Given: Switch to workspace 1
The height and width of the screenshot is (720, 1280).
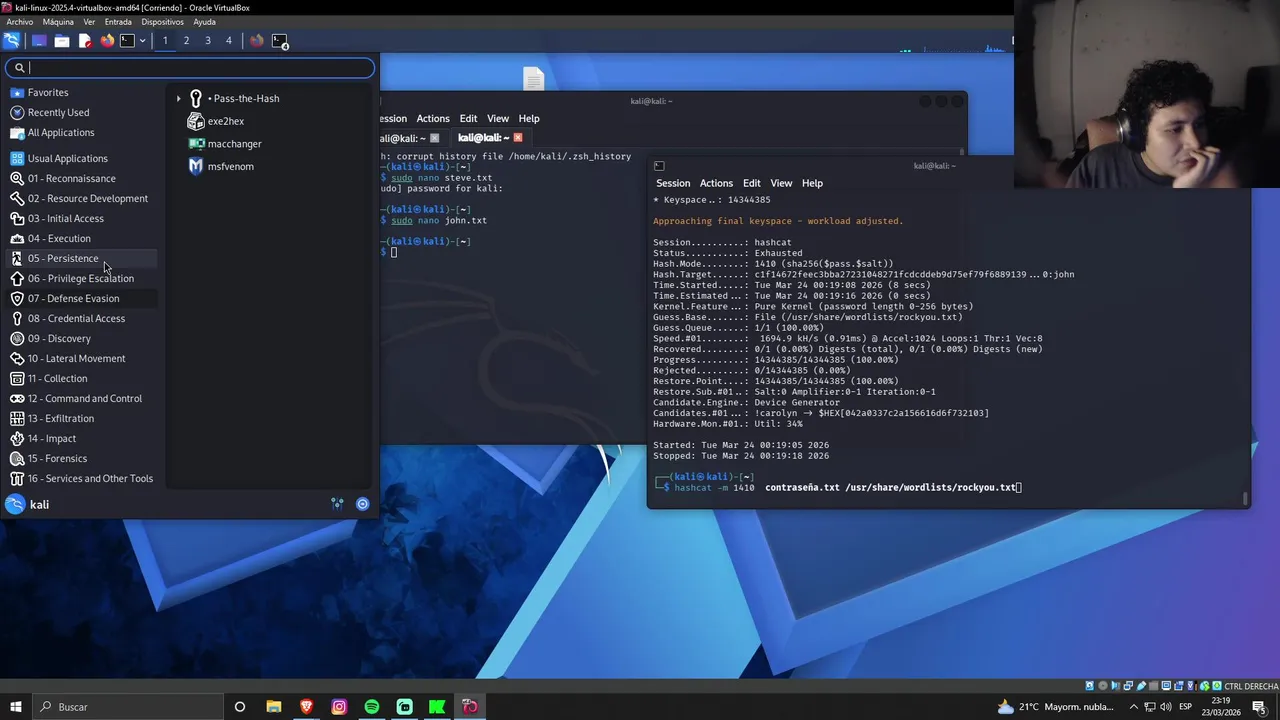Looking at the screenshot, I should coord(165,41).
